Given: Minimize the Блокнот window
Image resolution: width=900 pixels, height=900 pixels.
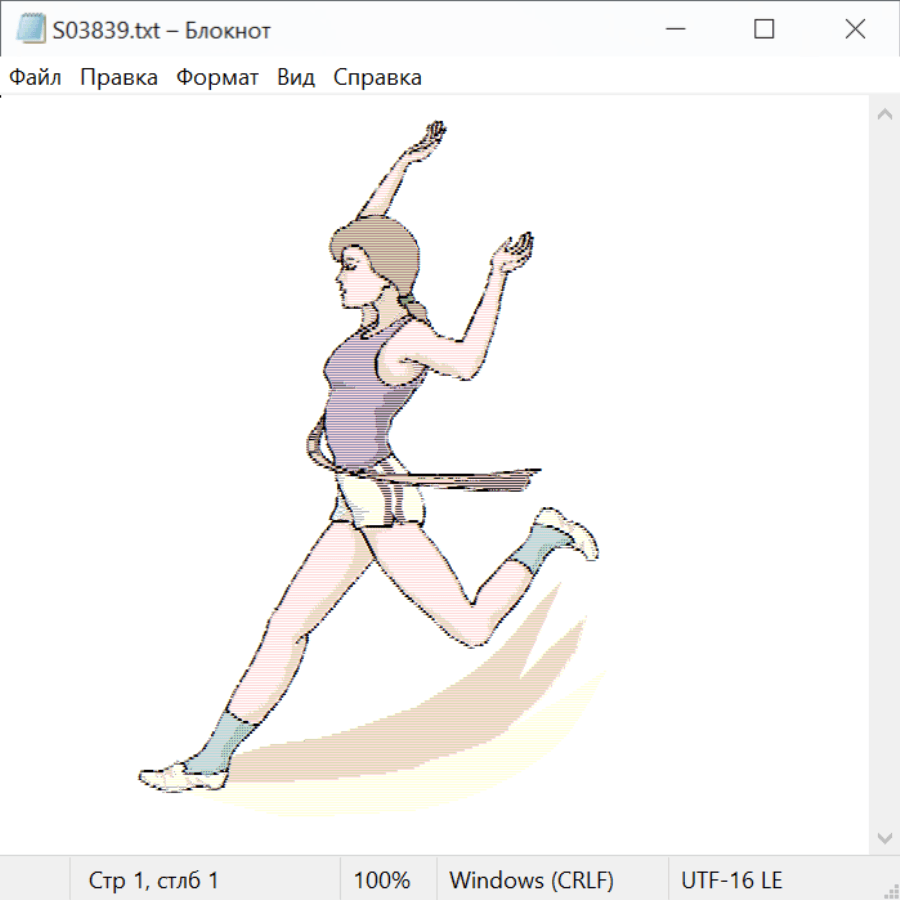Looking at the screenshot, I should pos(673,30).
